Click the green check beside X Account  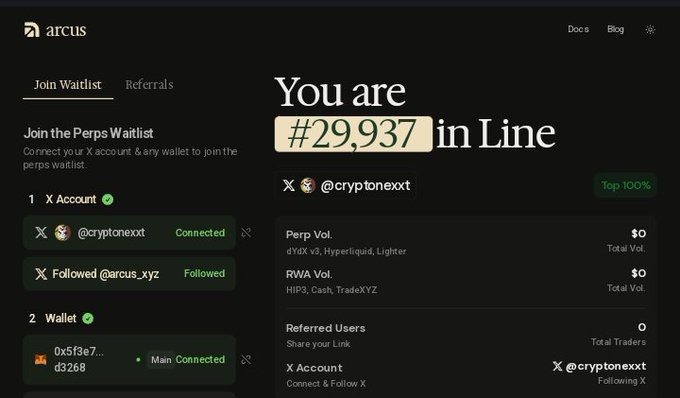[x=108, y=199]
